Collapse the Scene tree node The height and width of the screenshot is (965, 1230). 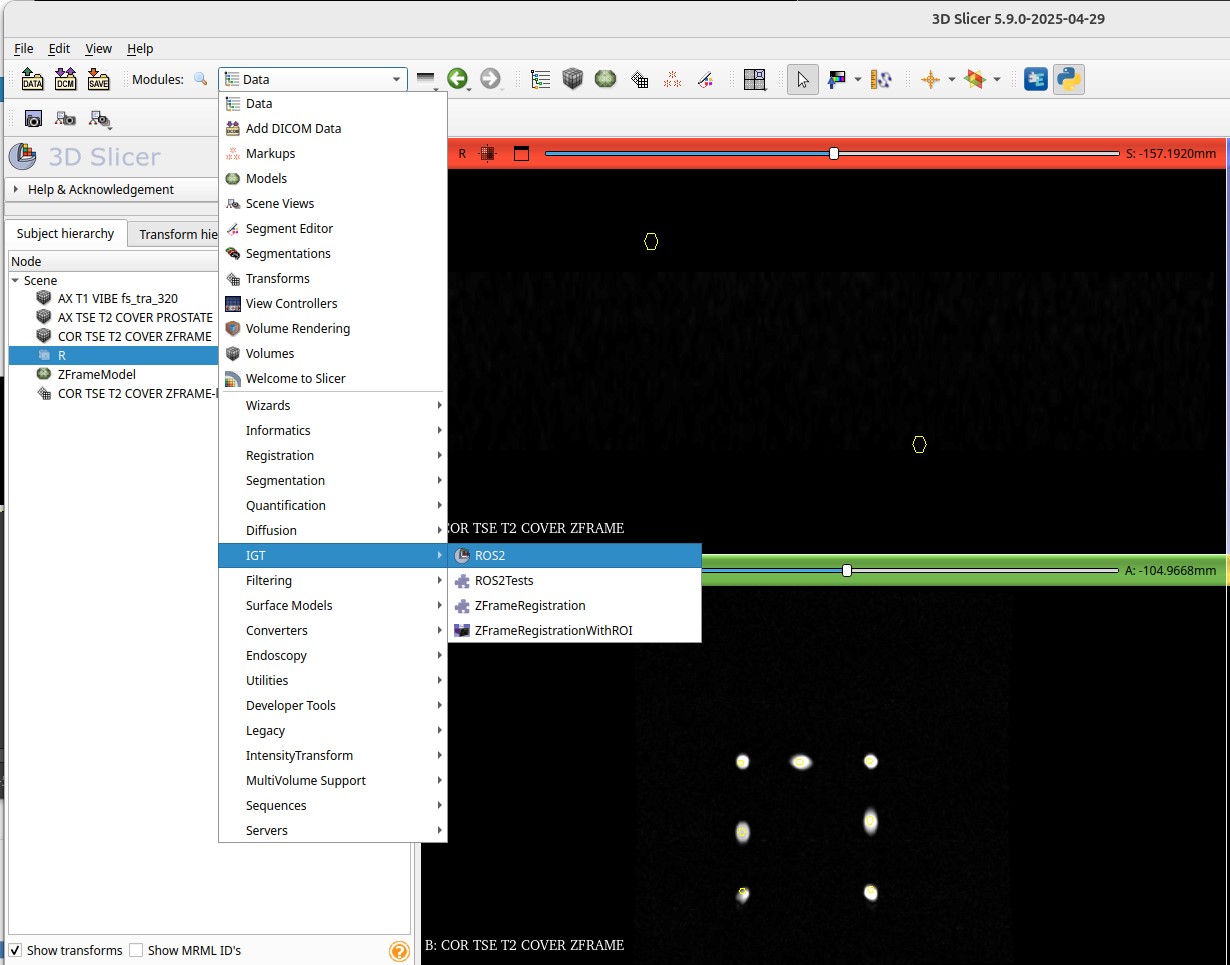pyautogui.click(x=16, y=281)
